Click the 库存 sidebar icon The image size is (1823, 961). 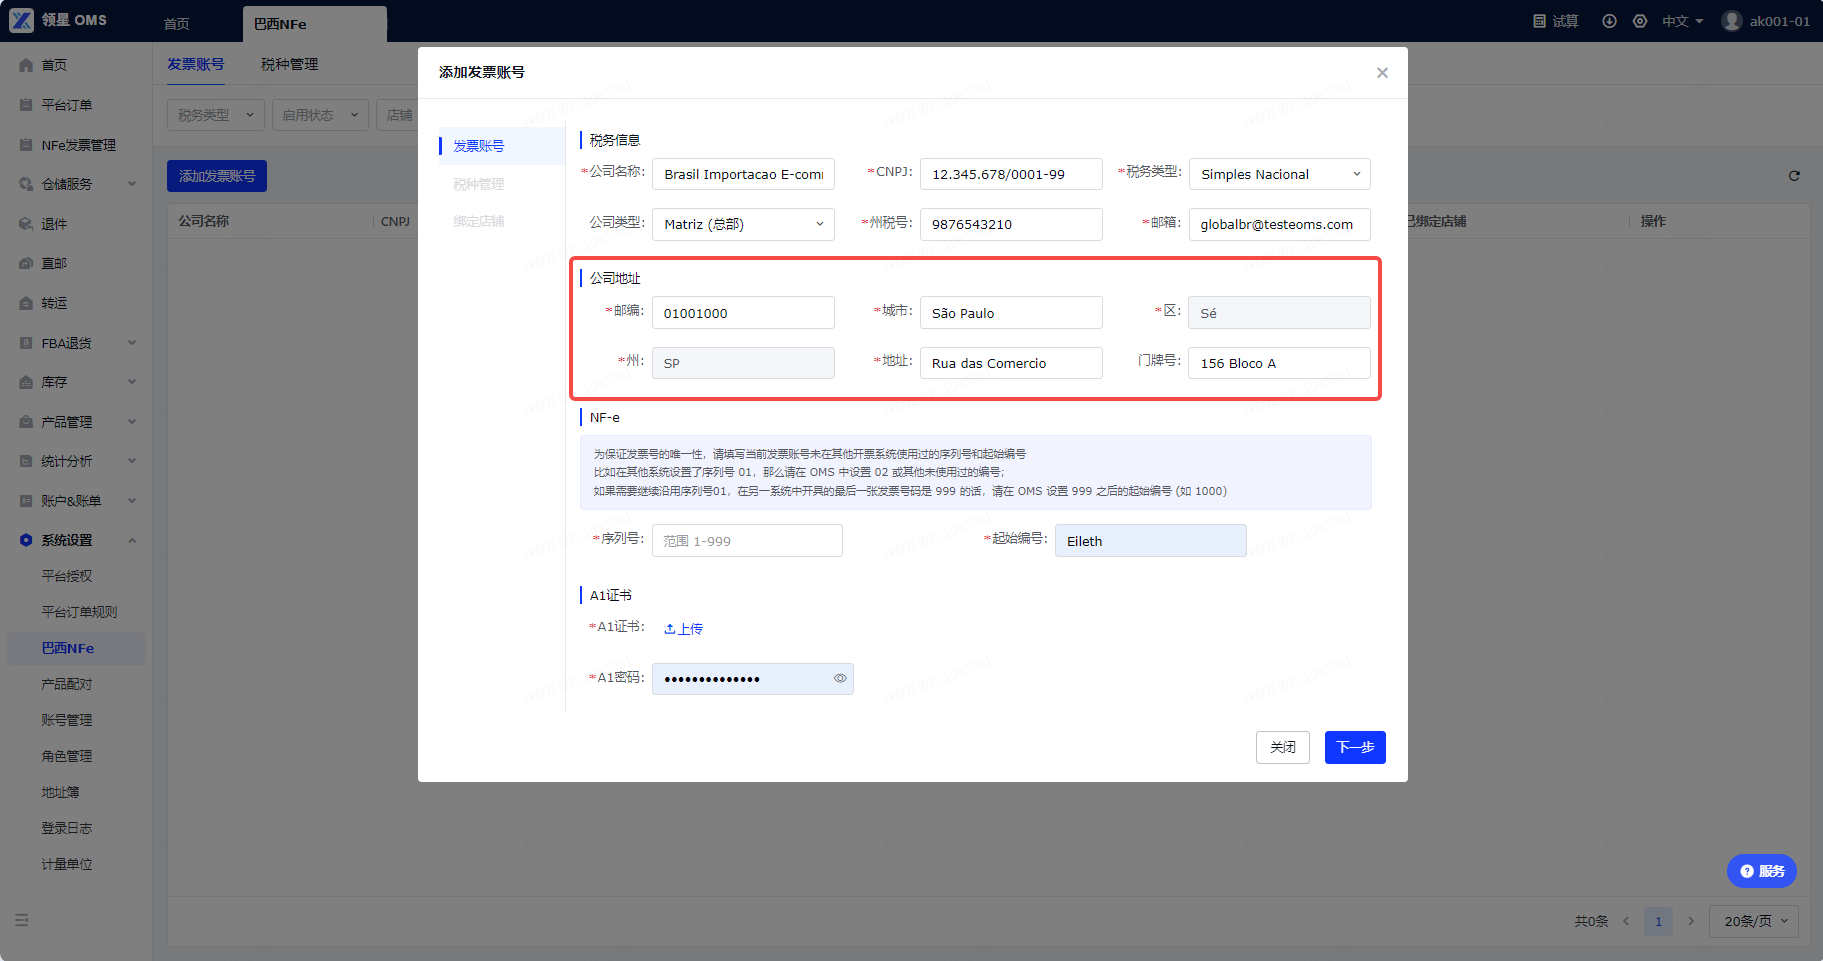[26, 382]
